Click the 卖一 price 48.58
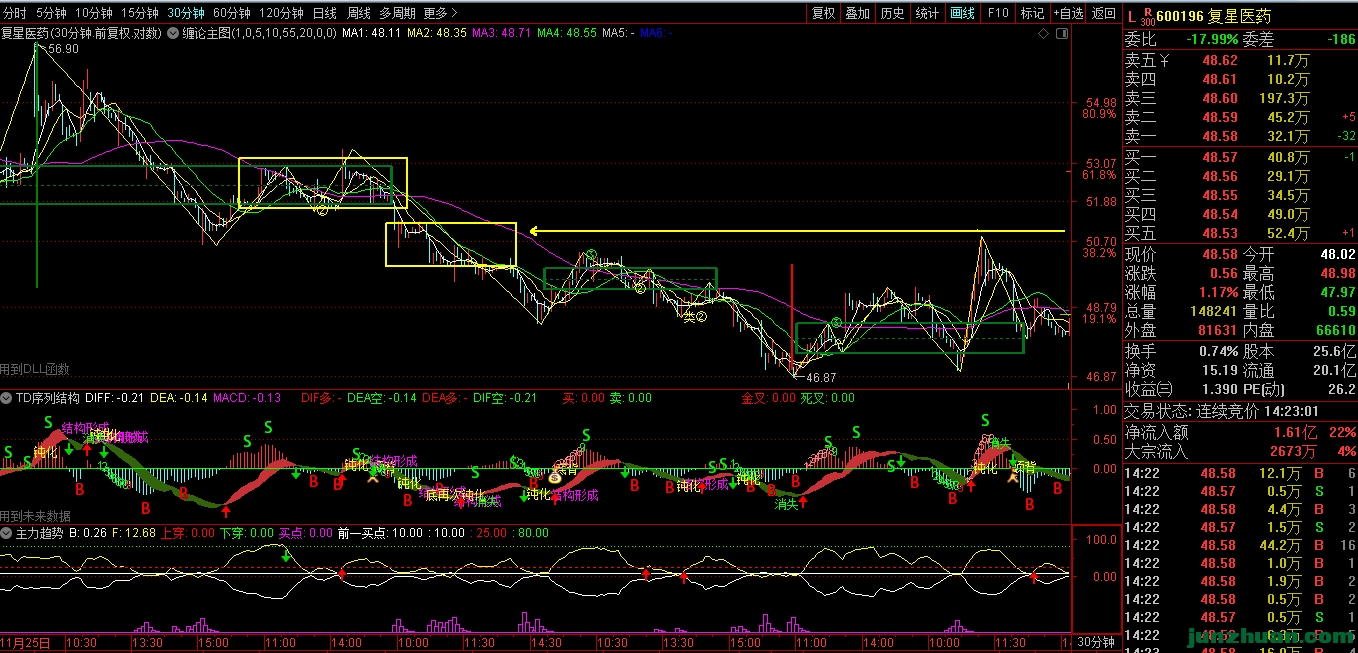 pyautogui.click(x=1219, y=136)
